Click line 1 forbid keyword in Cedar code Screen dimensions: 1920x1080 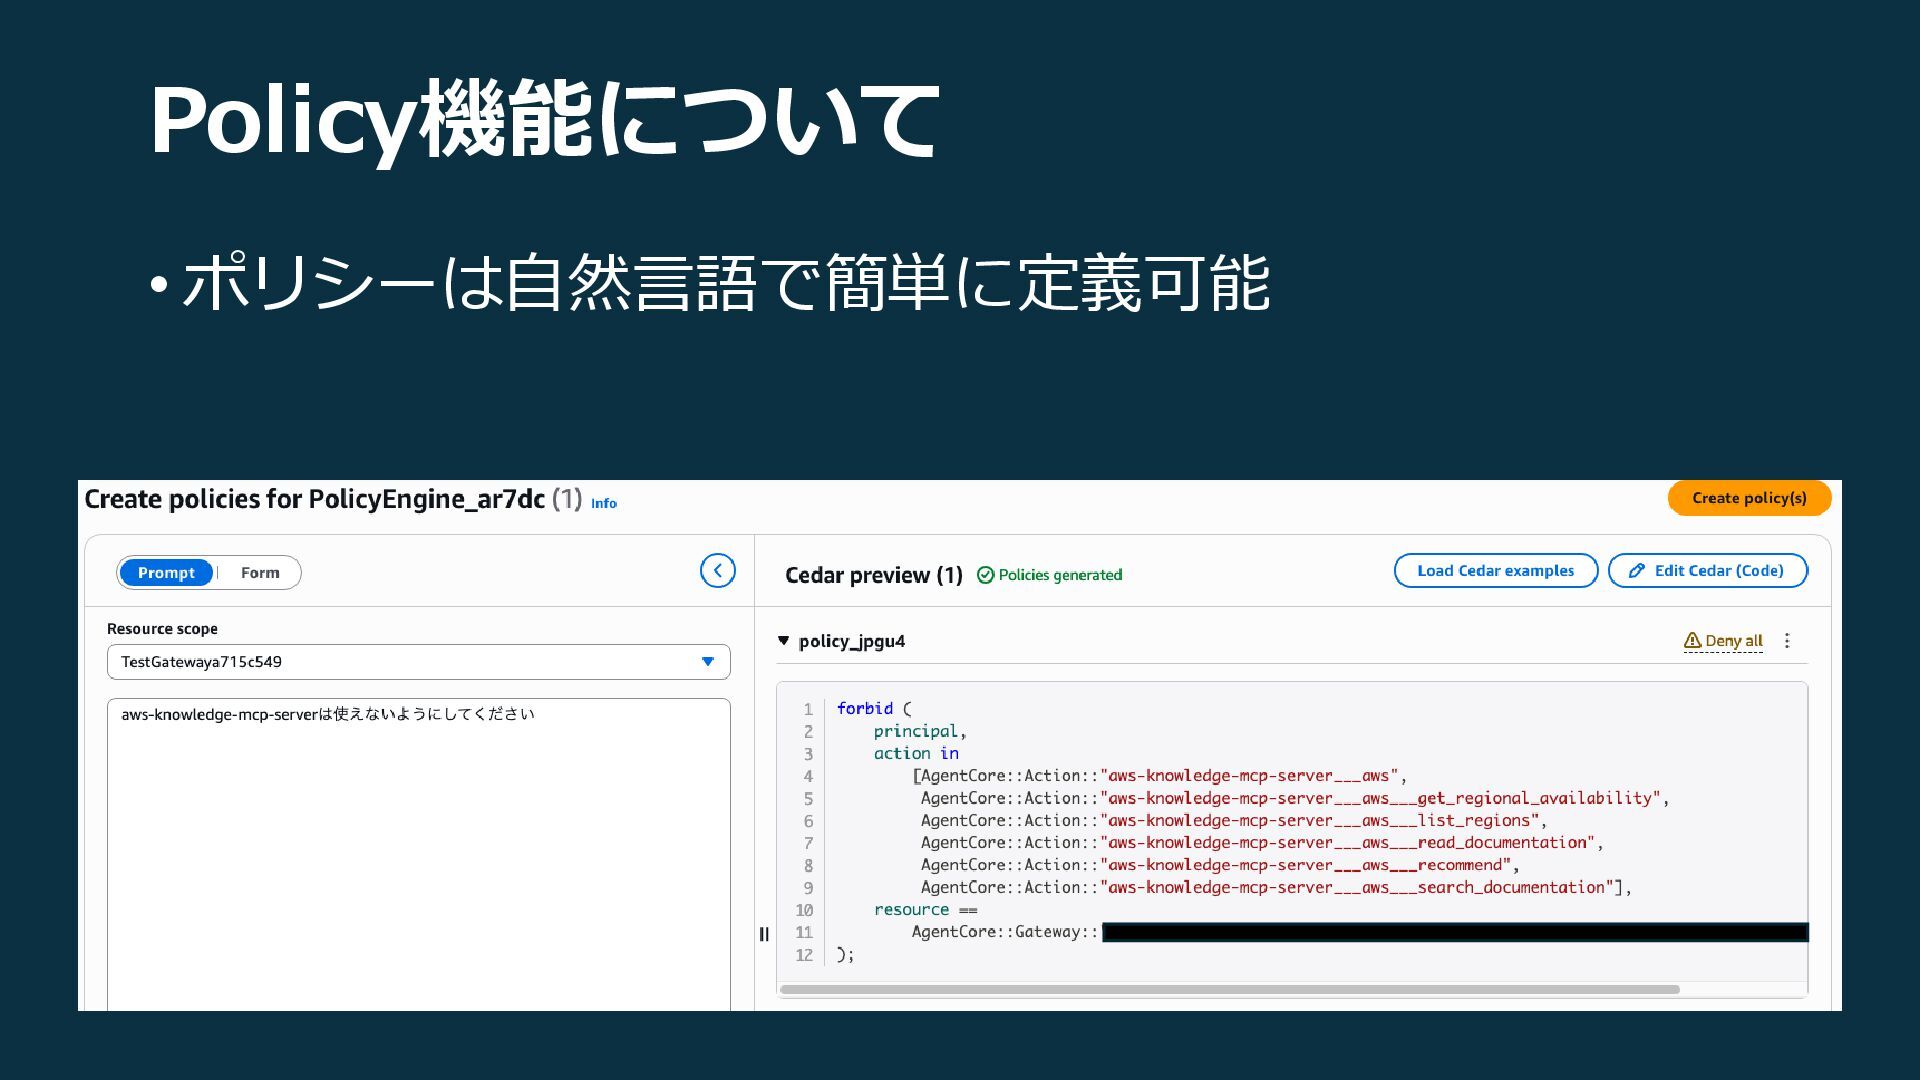[x=865, y=709]
